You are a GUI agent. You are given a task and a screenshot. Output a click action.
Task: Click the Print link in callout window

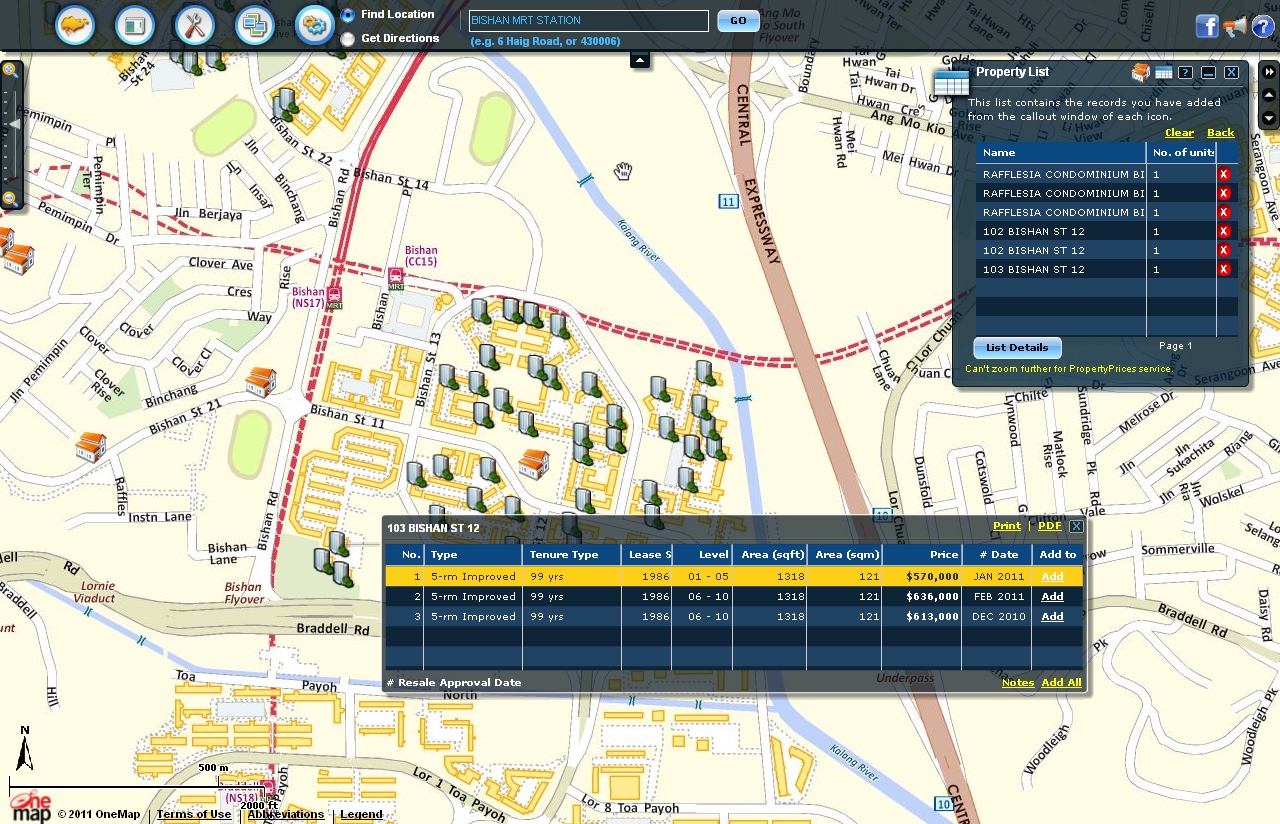point(1007,526)
